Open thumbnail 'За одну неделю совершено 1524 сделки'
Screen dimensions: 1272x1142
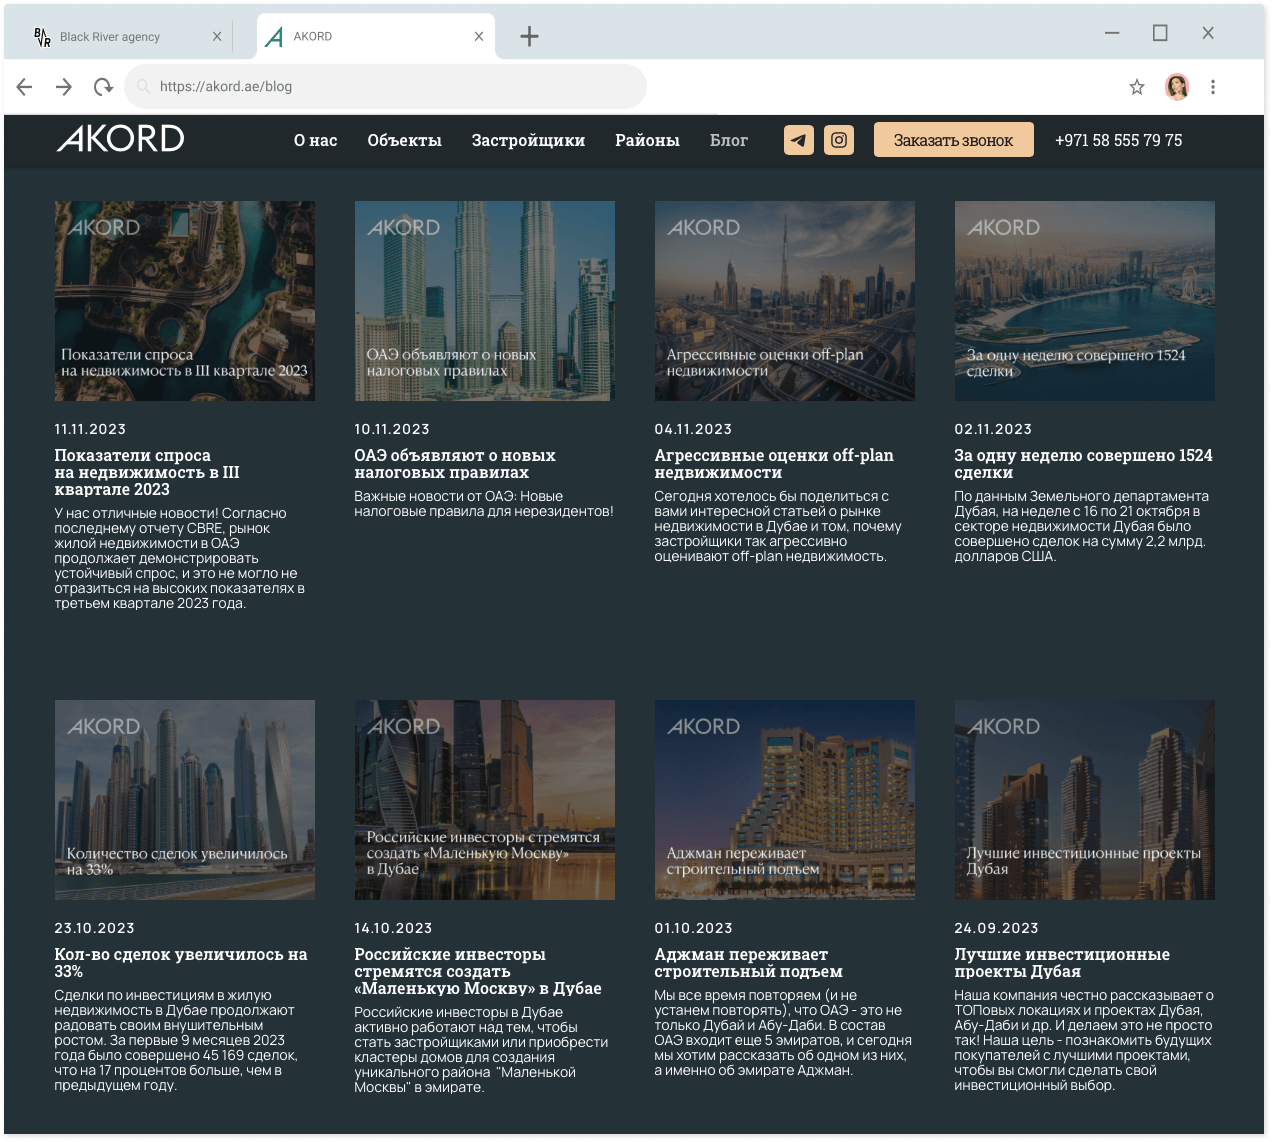[x=1085, y=301]
